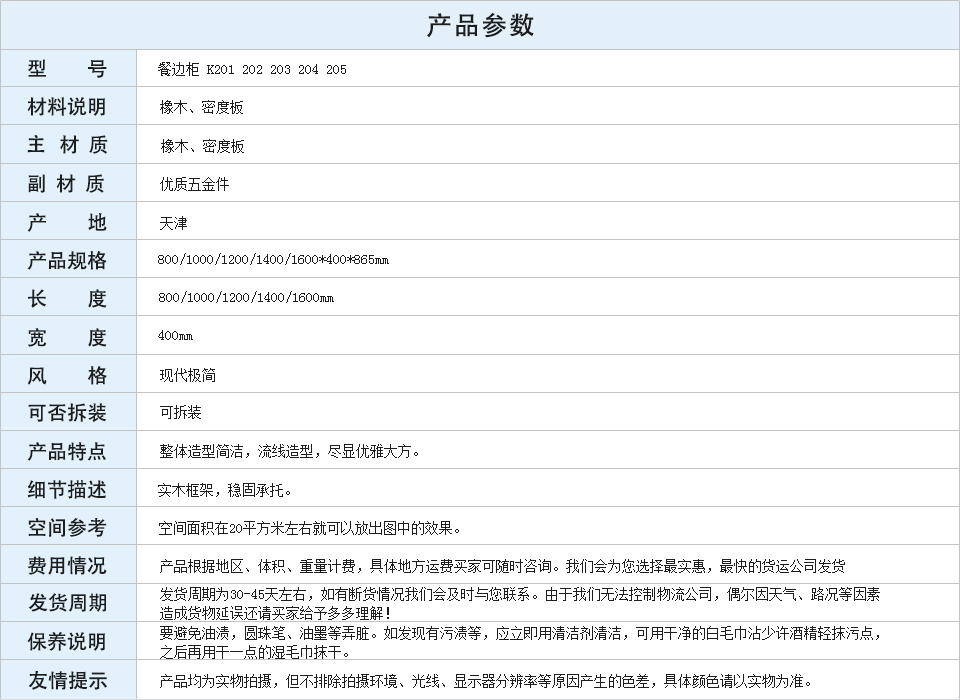Screen dimensions: 960x700
Task: Click the 可拆装 value
Action: click(180, 412)
